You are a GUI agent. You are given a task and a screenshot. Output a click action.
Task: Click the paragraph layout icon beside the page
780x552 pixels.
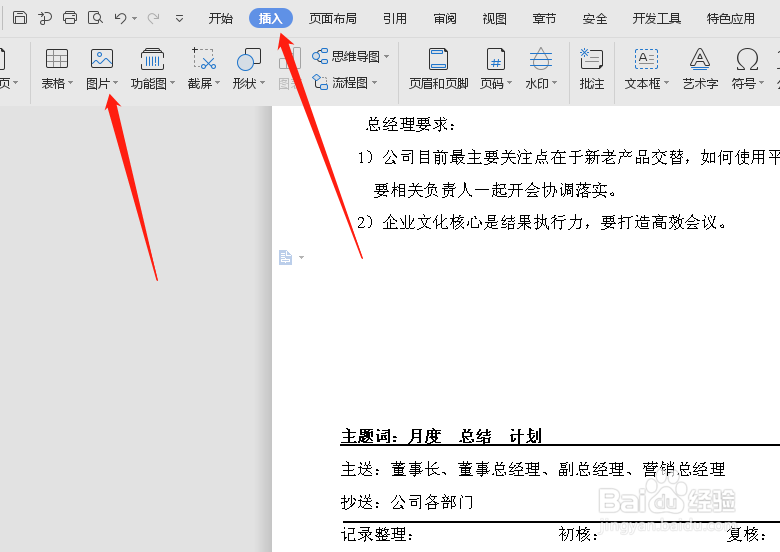285,258
